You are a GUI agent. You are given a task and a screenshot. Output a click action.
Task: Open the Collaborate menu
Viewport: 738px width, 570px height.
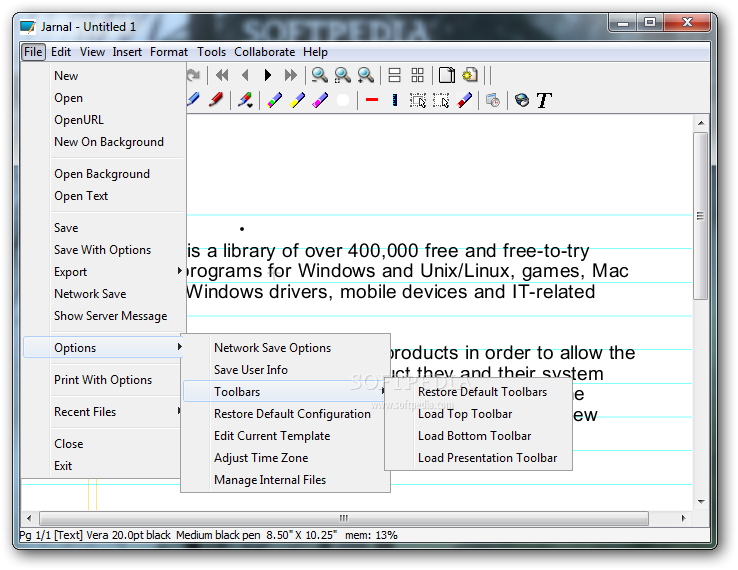click(265, 52)
